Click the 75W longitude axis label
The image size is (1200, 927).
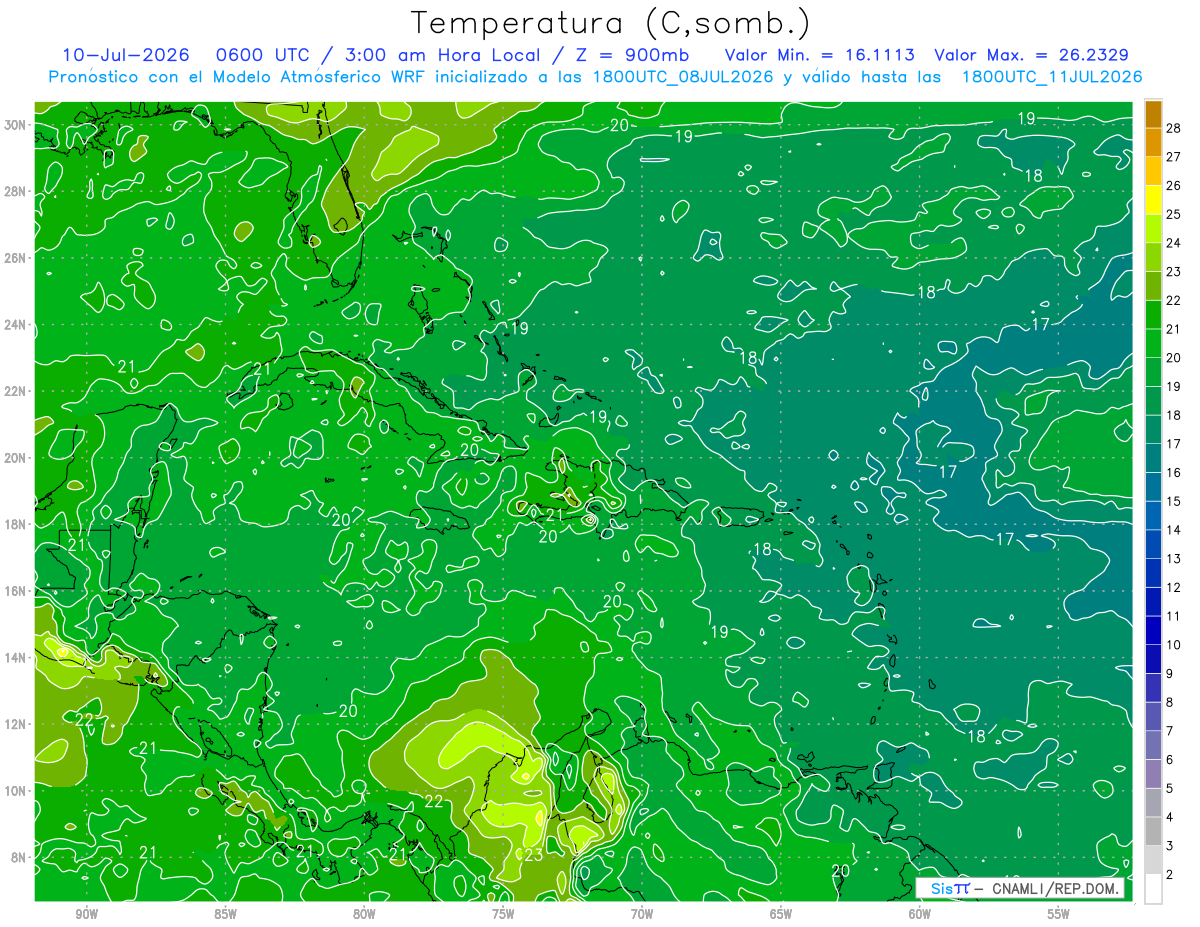[x=503, y=914]
